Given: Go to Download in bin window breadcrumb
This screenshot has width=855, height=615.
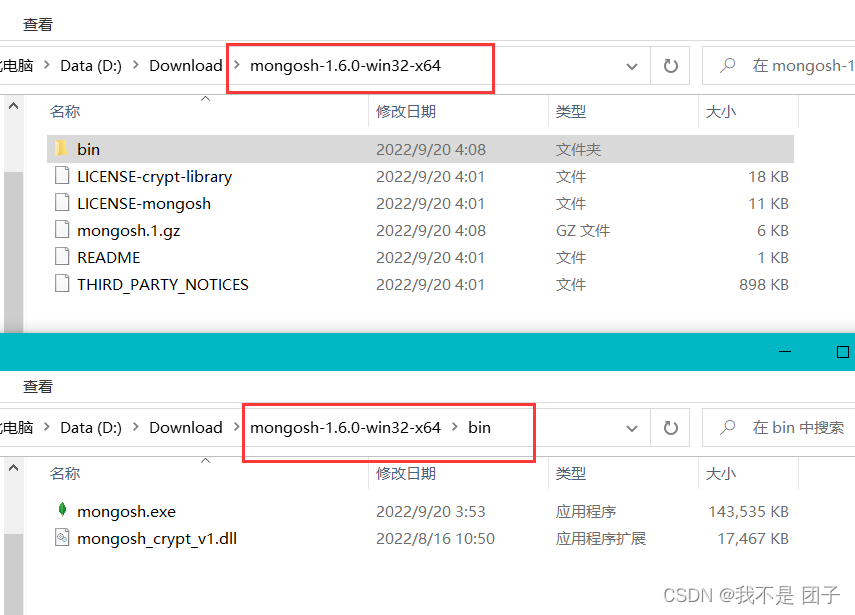Looking at the screenshot, I should 186,427.
